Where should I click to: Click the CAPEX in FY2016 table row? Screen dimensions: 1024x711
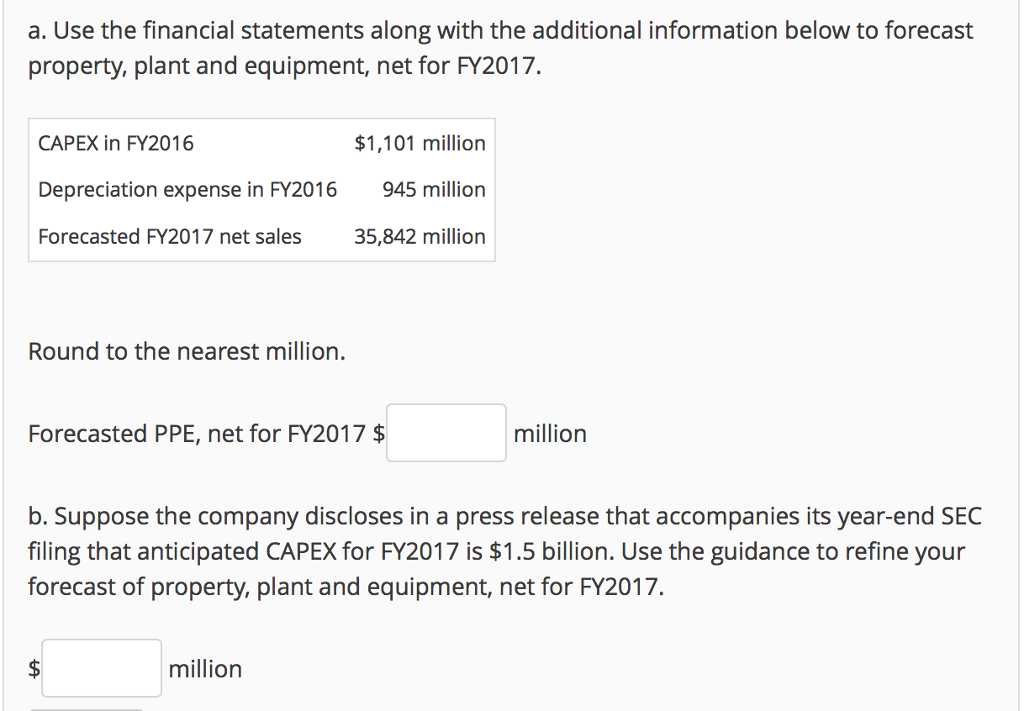point(260,143)
